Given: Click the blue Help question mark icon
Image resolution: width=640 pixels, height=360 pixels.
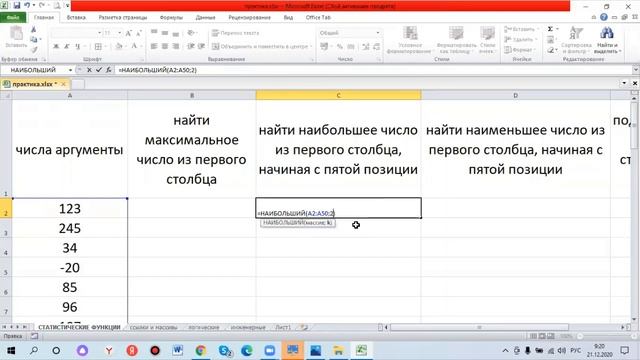Looking at the screenshot, I should (604, 17).
